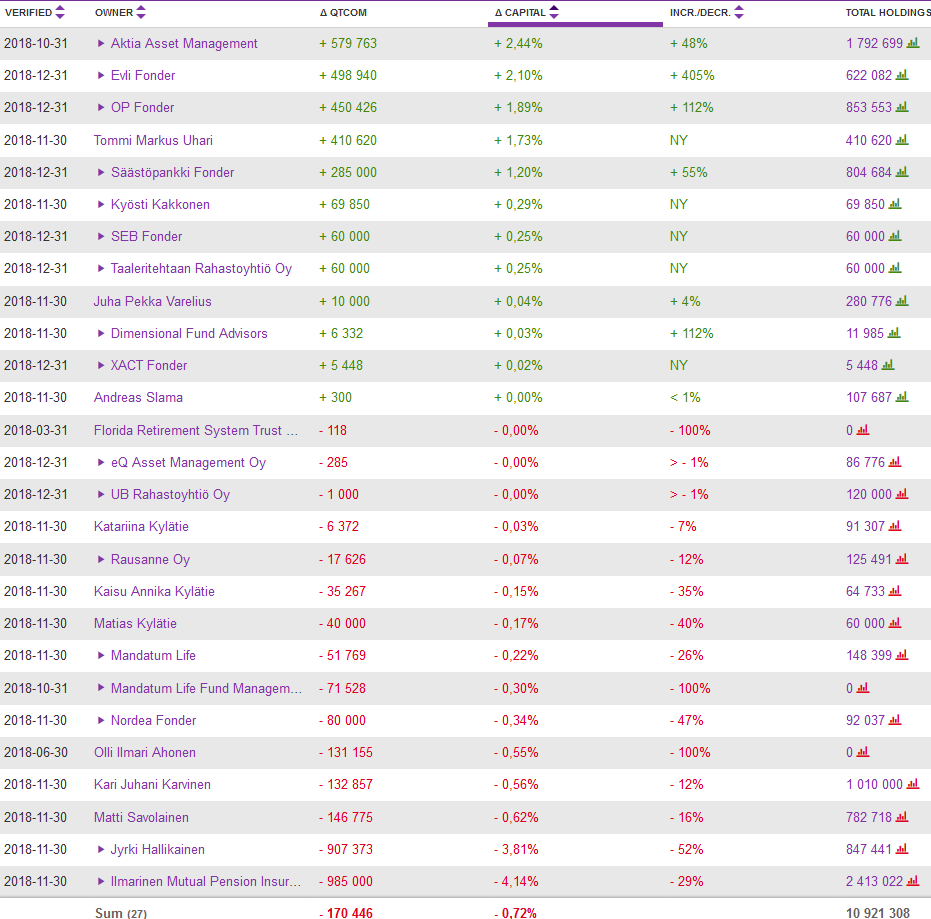Open red chart icon for Florida Retirement System
The width and height of the screenshot is (931, 919).
pyautogui.click(x=863, y=429)
